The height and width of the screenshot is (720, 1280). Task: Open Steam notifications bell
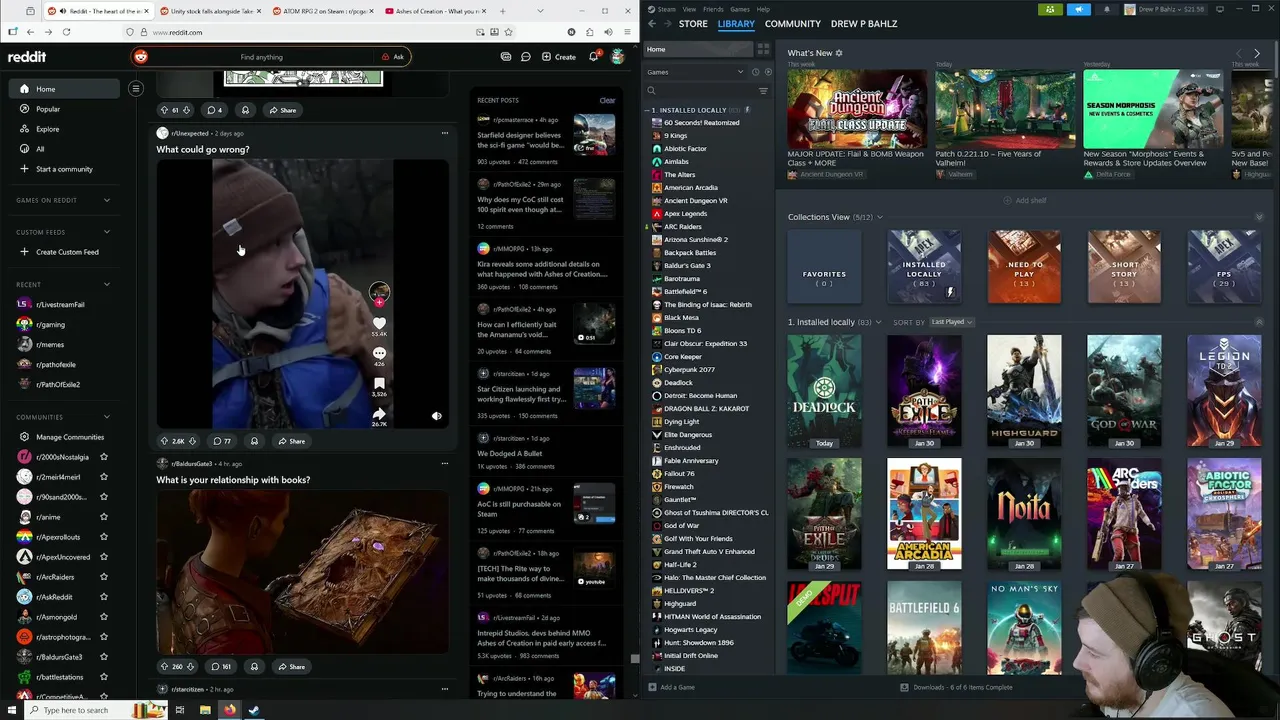pos(1107,9)
